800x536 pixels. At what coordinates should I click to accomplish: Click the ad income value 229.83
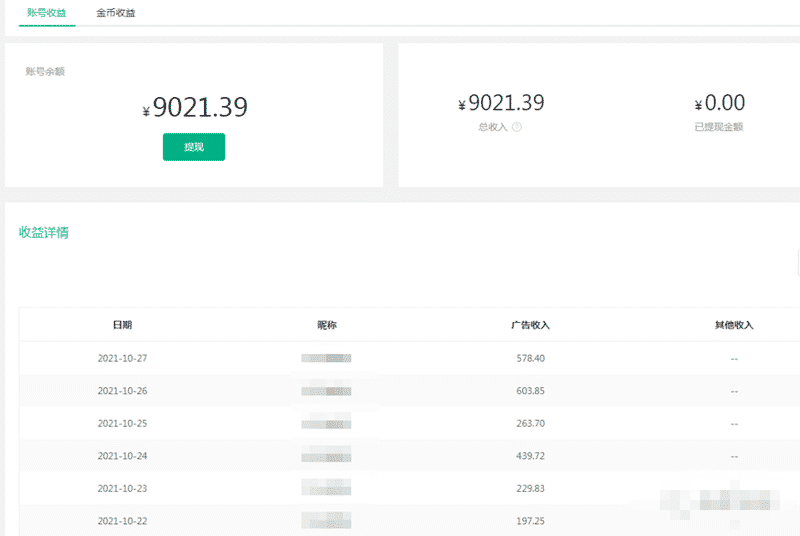531,489
